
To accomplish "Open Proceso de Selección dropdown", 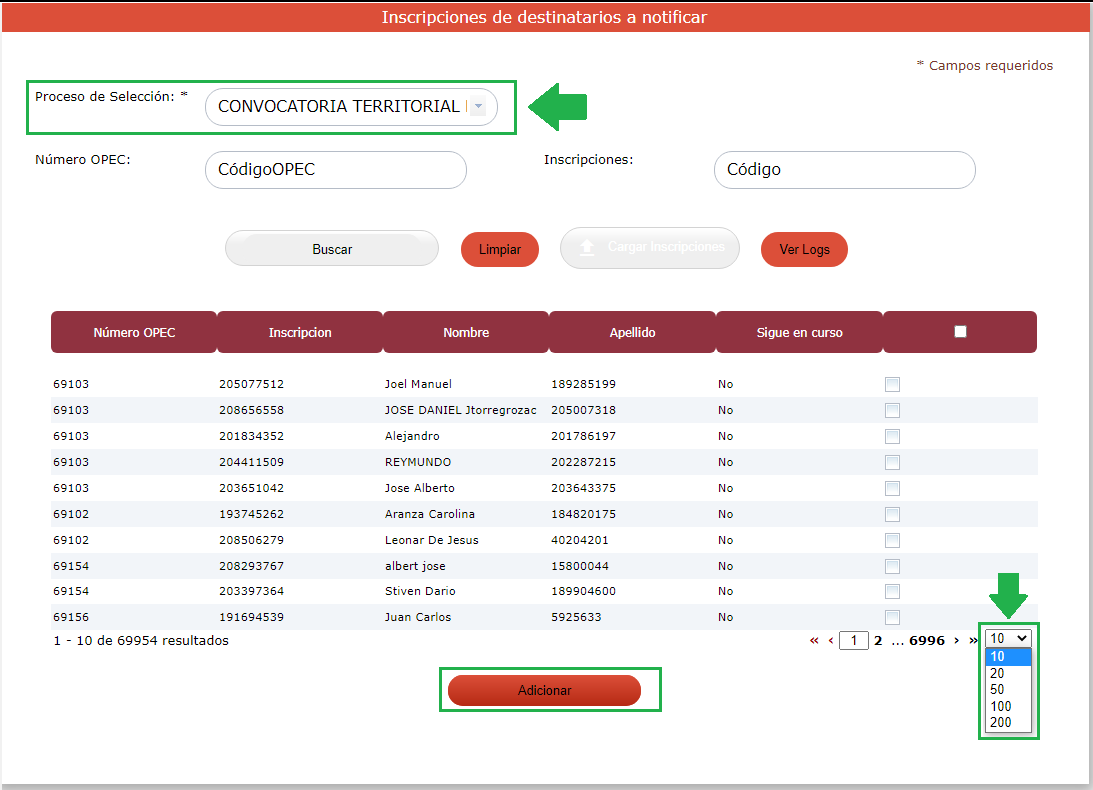I will point(478,107).
